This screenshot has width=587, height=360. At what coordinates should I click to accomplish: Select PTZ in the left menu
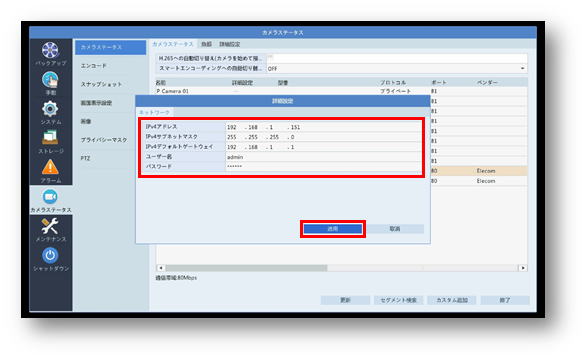tap(85, 158)
